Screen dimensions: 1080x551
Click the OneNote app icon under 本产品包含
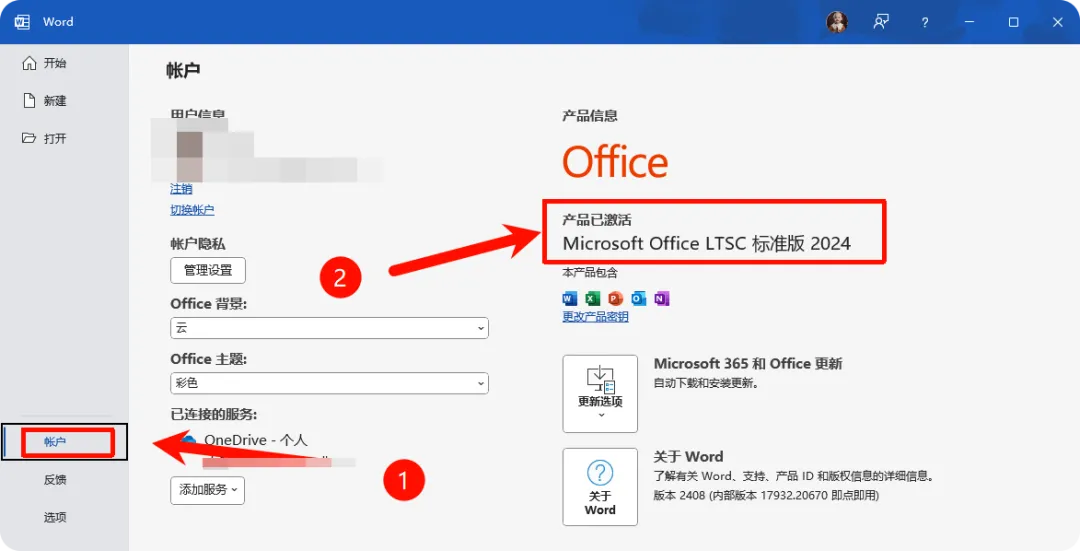click(x=661, y=298)
